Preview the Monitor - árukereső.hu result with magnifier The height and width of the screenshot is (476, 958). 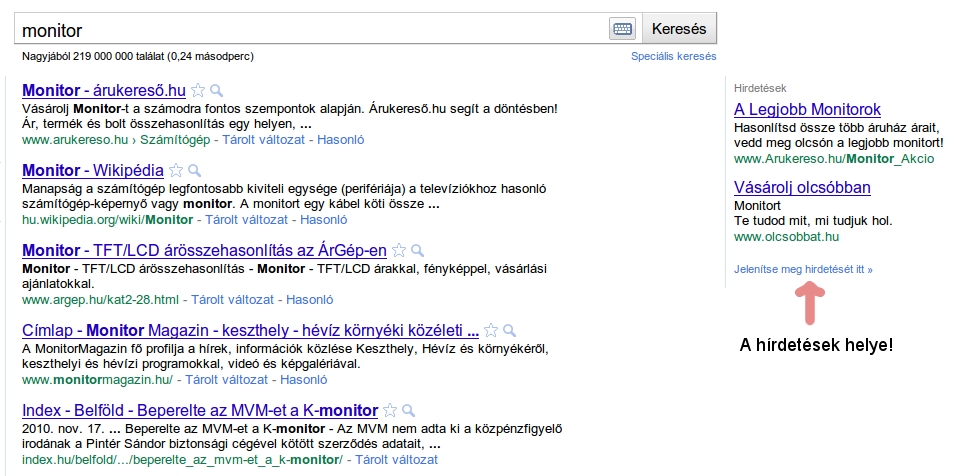coord(216,91)
